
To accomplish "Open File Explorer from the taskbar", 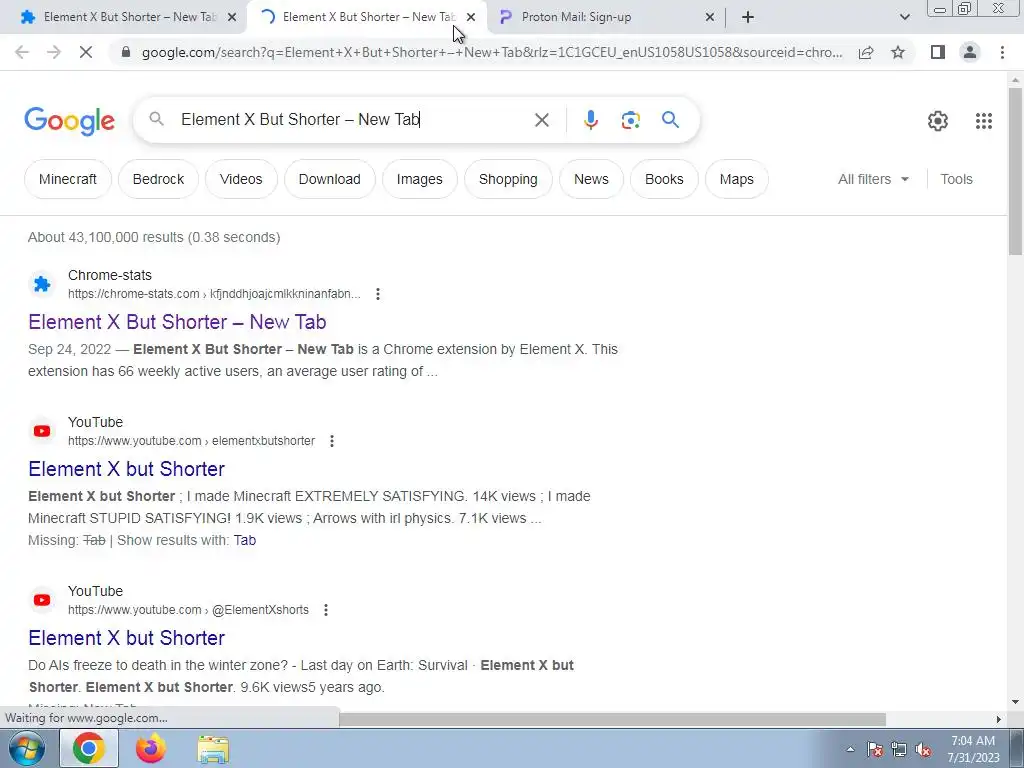I will pos(213,749).
